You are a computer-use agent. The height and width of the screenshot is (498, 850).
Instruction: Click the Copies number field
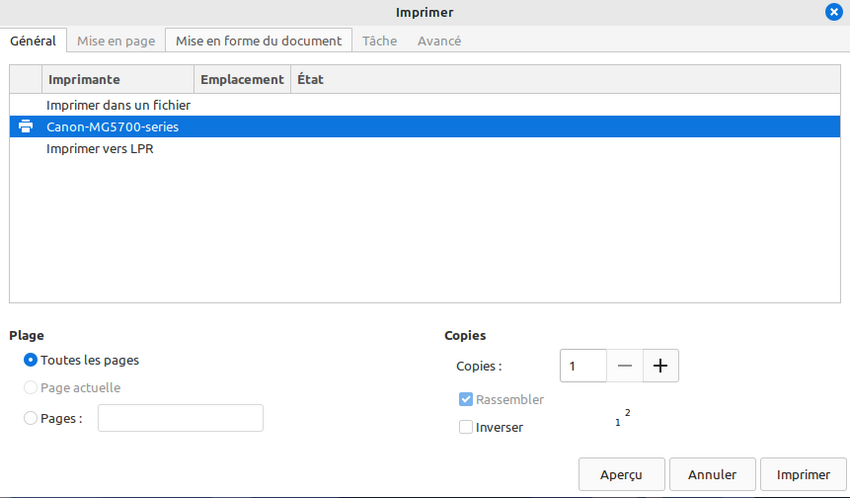[583, 366]
